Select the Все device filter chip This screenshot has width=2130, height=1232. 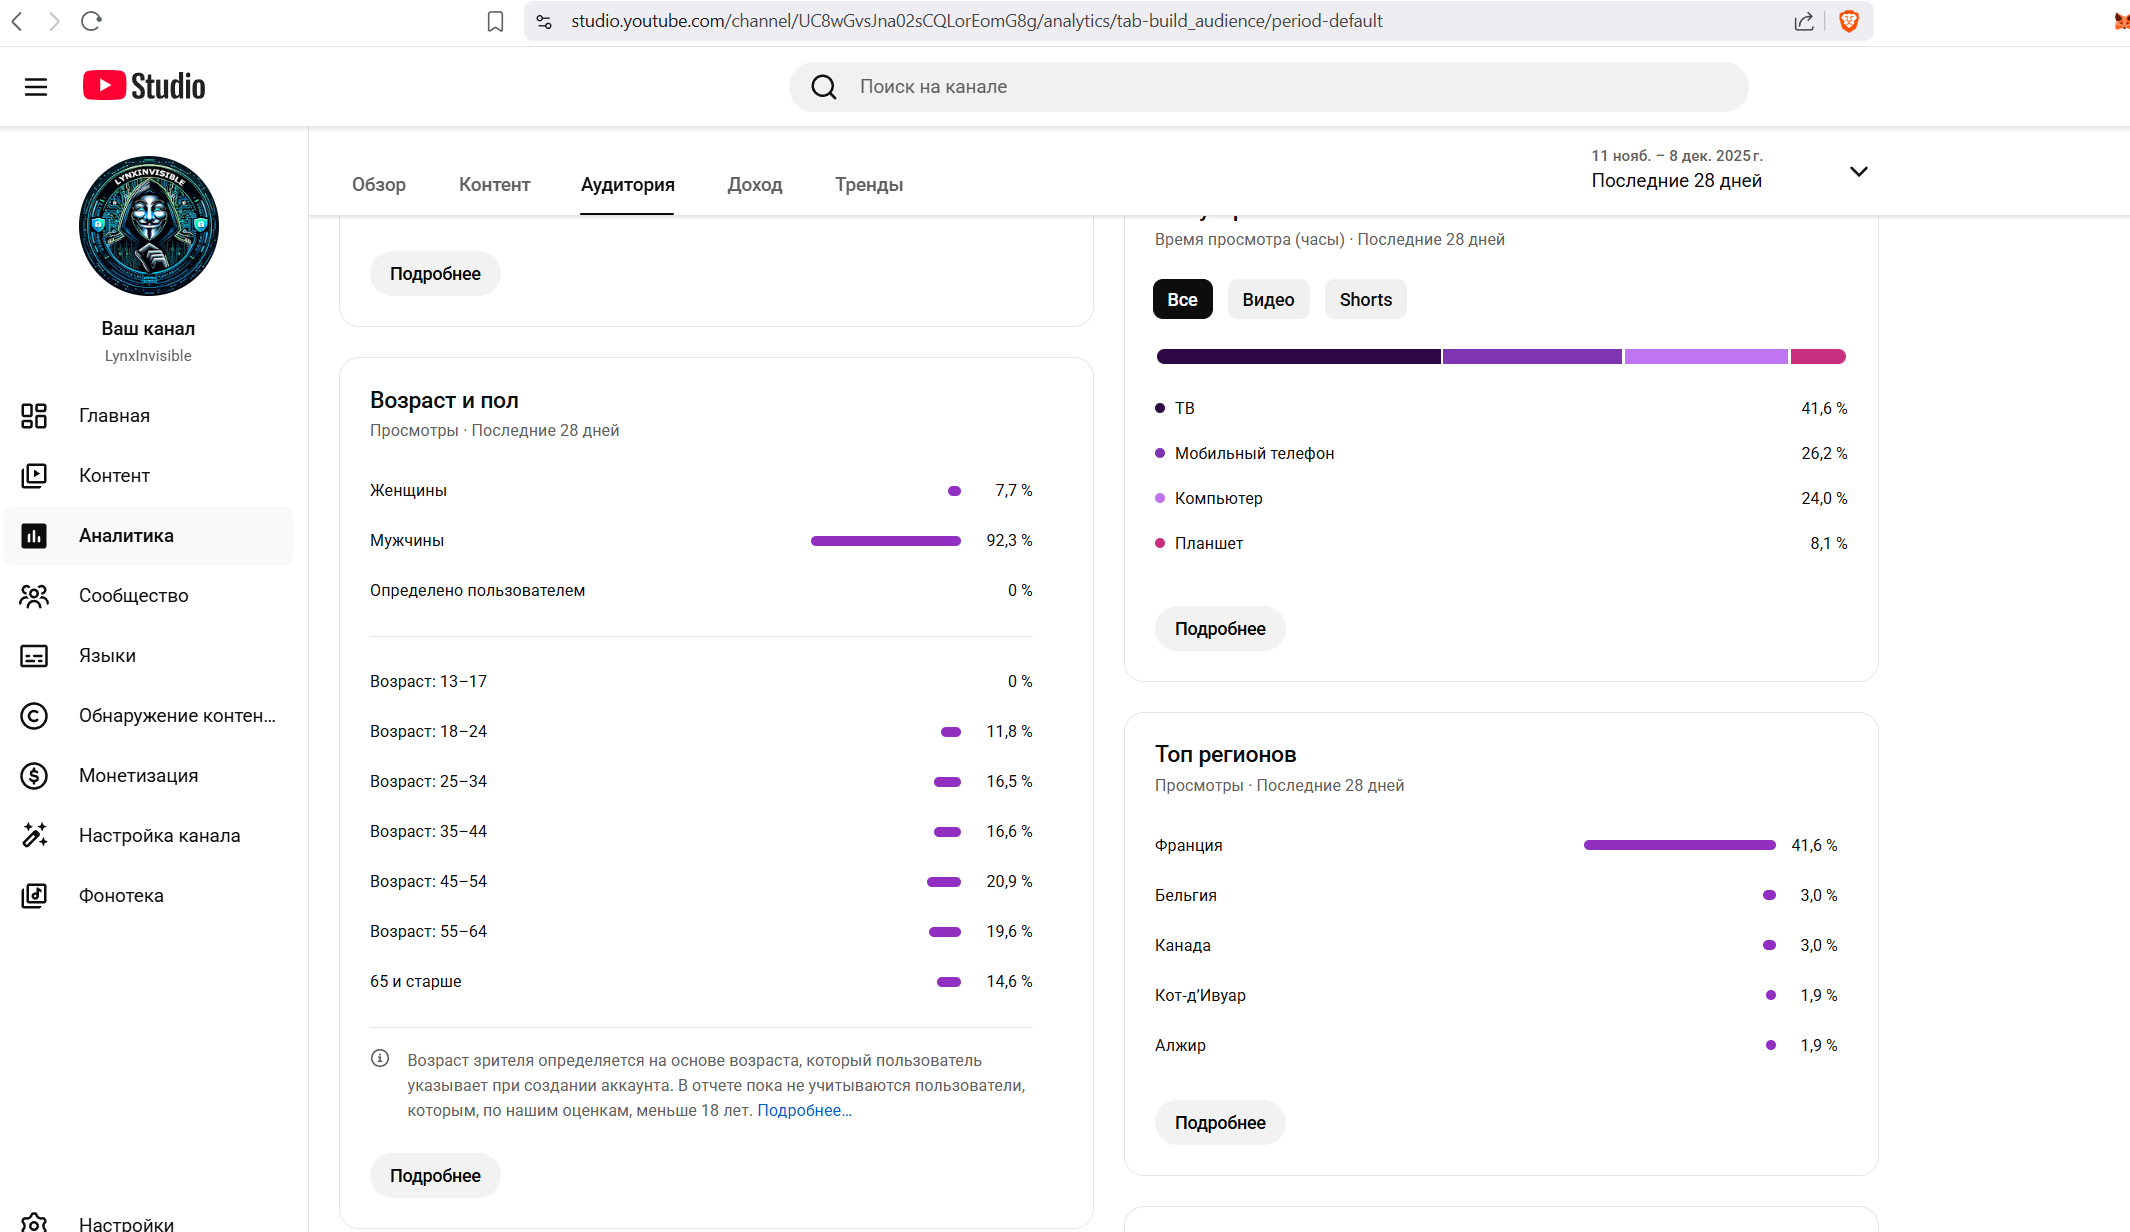click(x=1182, y=300)
